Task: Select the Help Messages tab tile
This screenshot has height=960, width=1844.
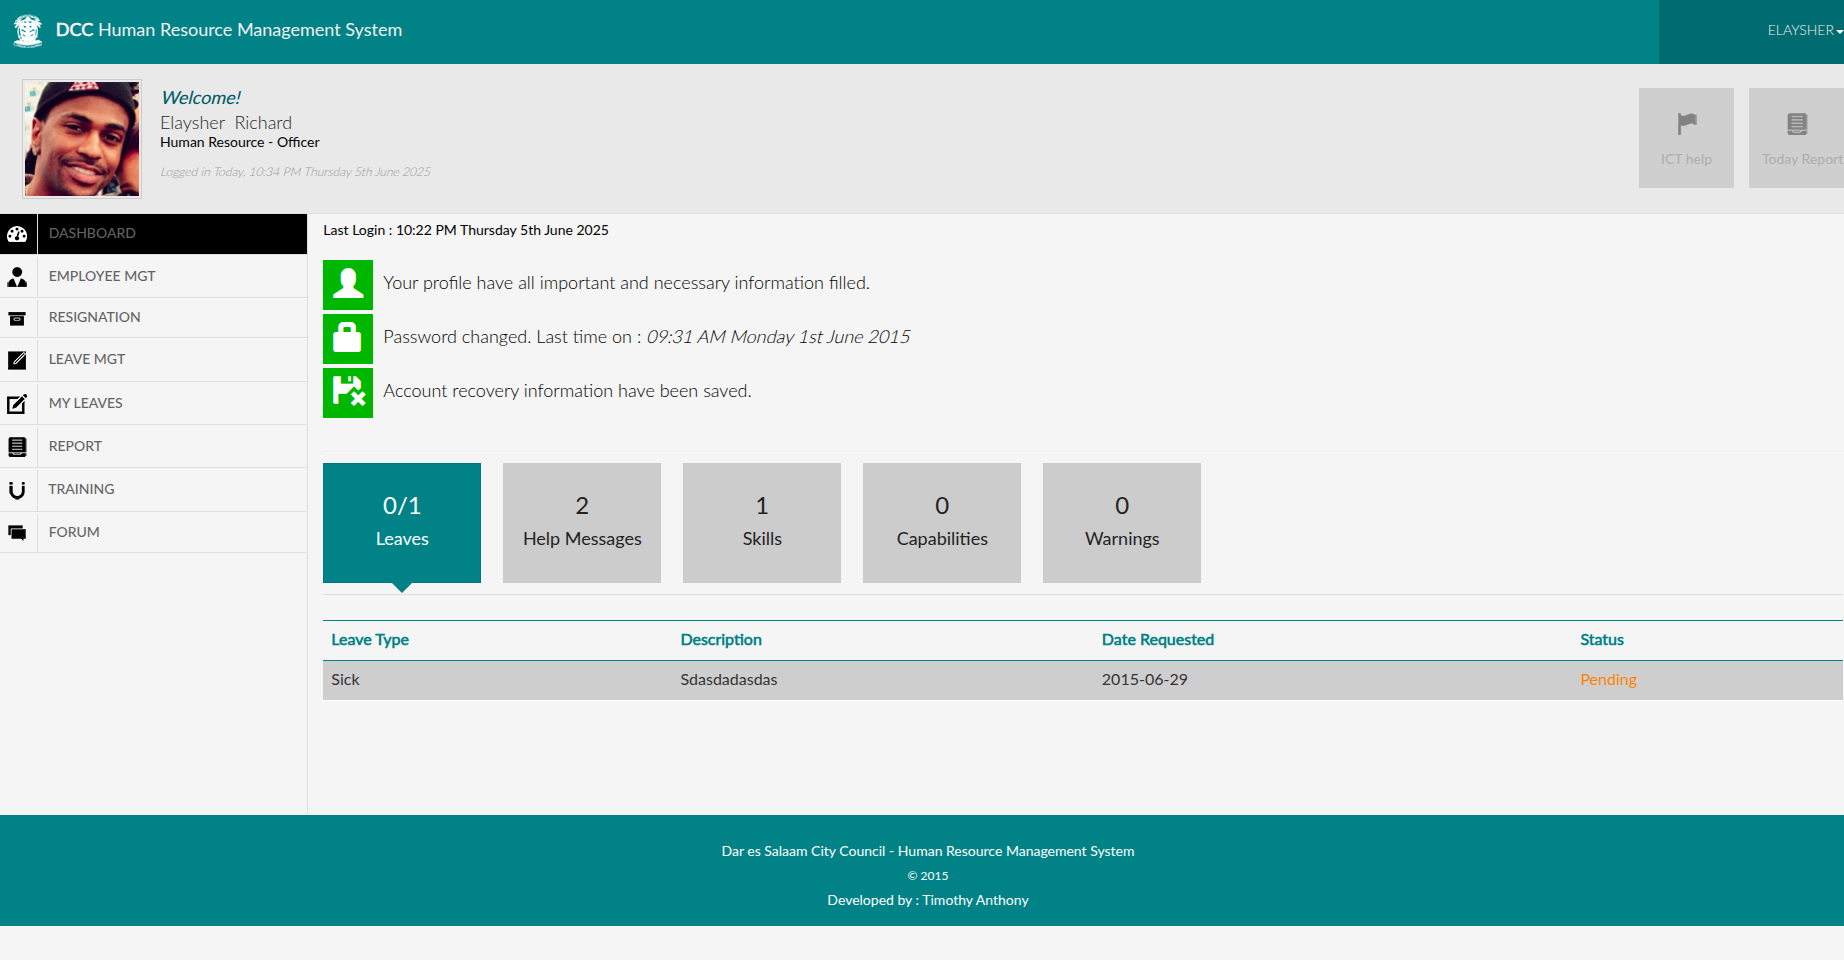Action: tap(582, 522)
